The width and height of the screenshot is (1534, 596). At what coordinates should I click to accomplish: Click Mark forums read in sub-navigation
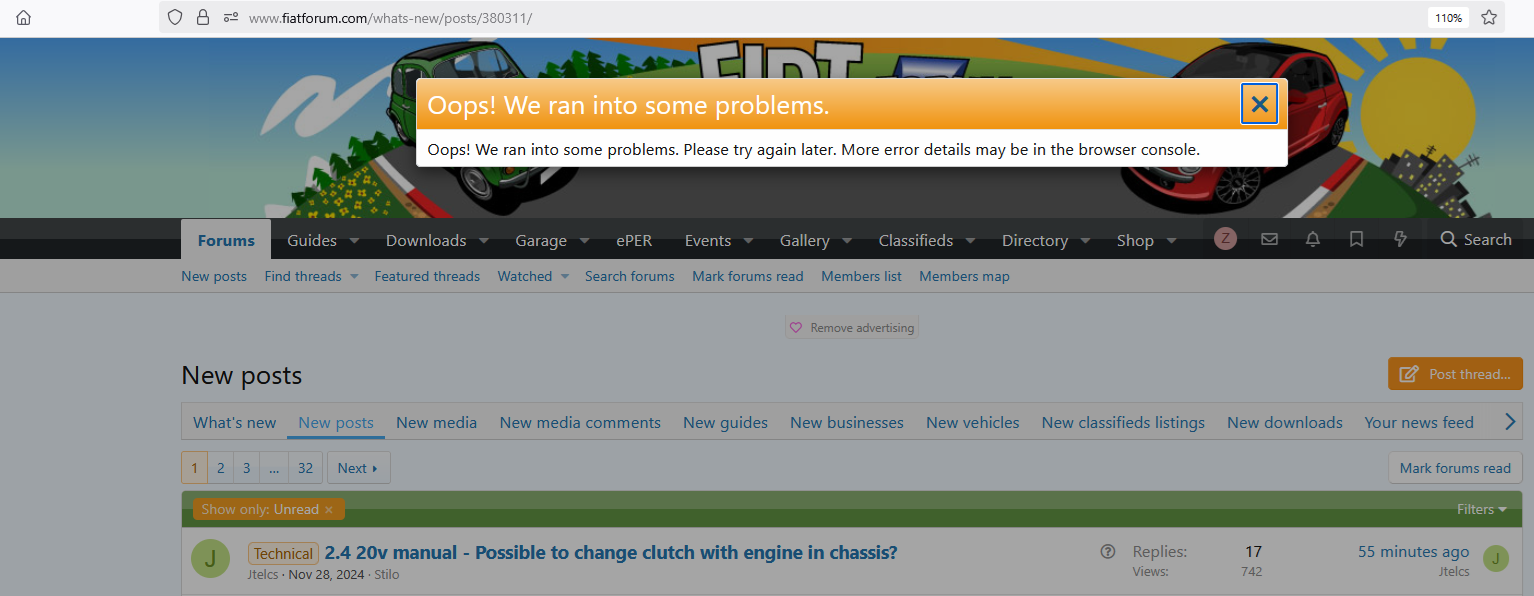click(748, 276)
